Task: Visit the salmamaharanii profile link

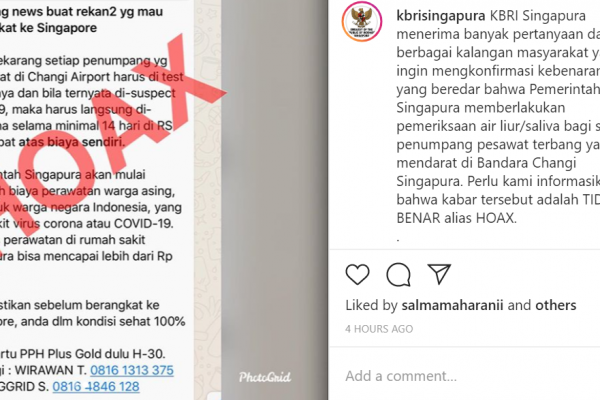Action: [x=452, y=305]
